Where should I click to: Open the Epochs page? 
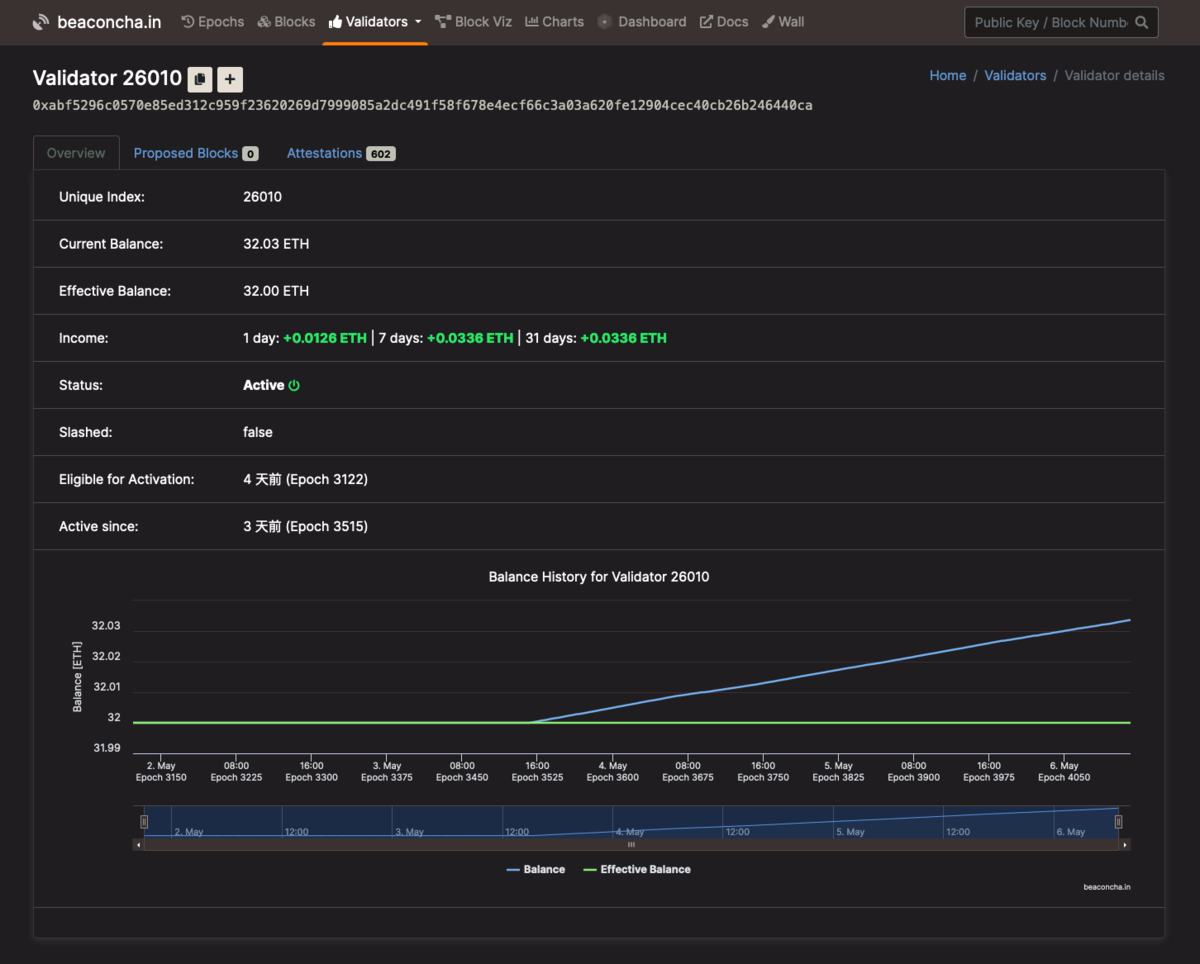(212, 22)
